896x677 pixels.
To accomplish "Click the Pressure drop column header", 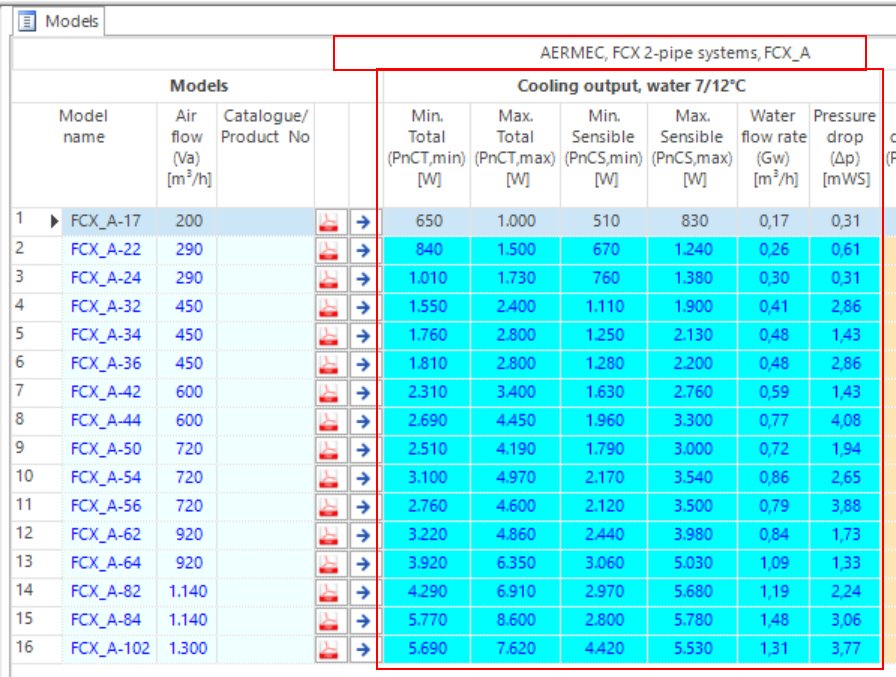I will 844,148.
